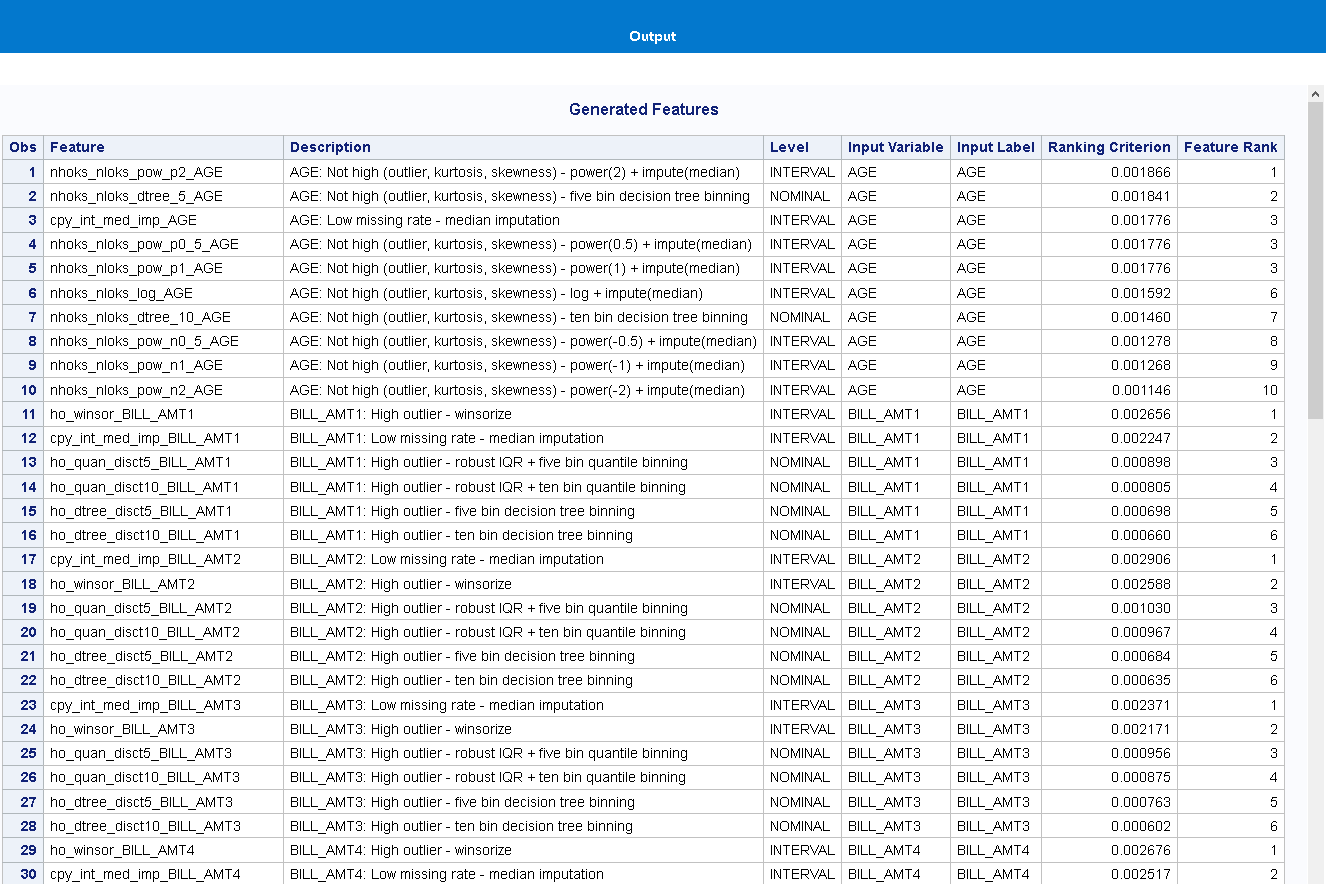Viewport: 1326px width, 884px height.
Task: Click the Description column header
Action: pos(330,147)
